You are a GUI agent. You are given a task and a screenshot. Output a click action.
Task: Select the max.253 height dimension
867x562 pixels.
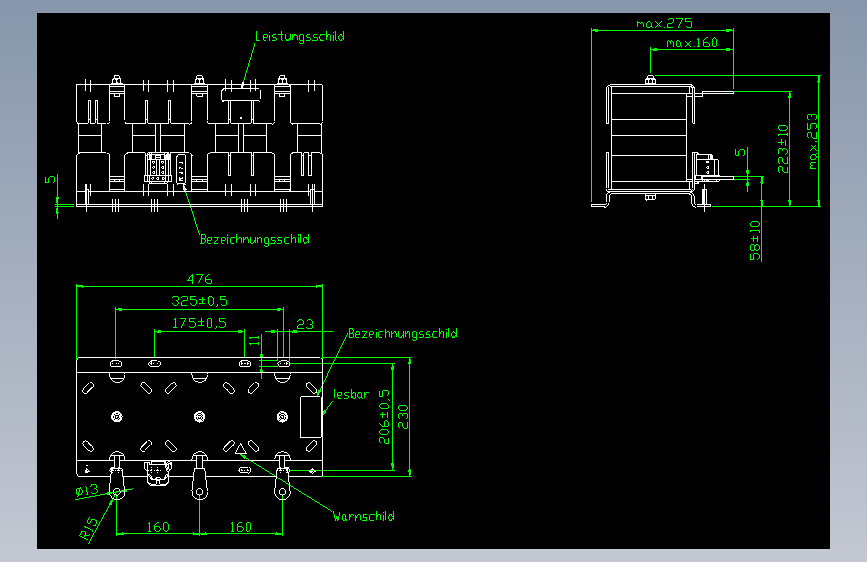click(812, 142)
